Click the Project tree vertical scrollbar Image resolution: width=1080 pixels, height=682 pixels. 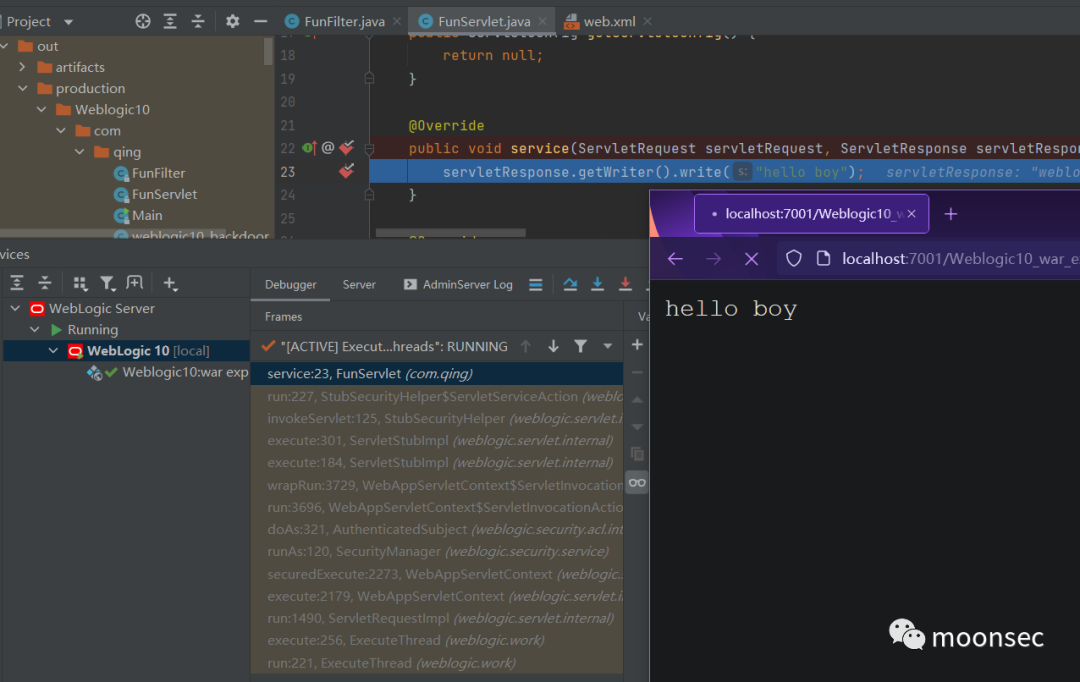click(268, 52)
